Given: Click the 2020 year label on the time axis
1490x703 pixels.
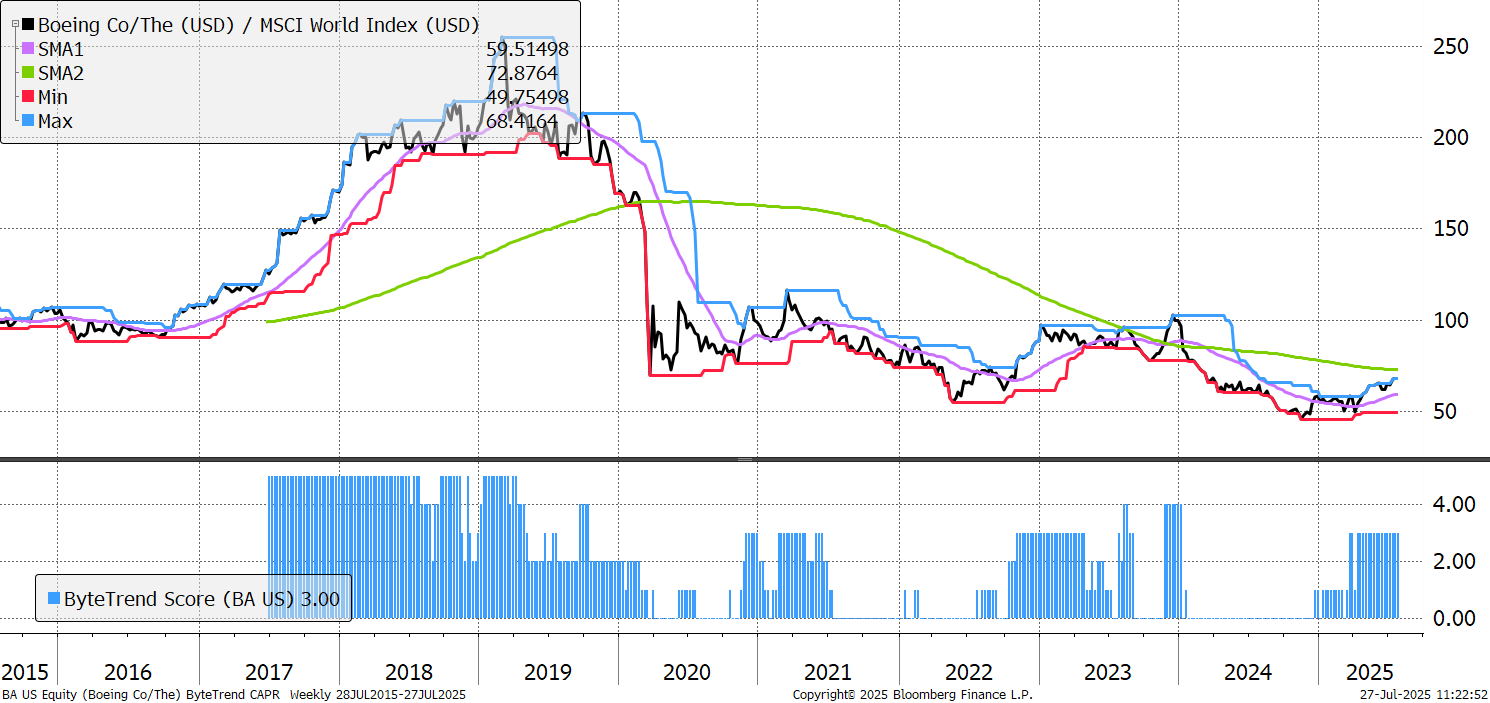Looking at the screenshot, I should (687, 672).
